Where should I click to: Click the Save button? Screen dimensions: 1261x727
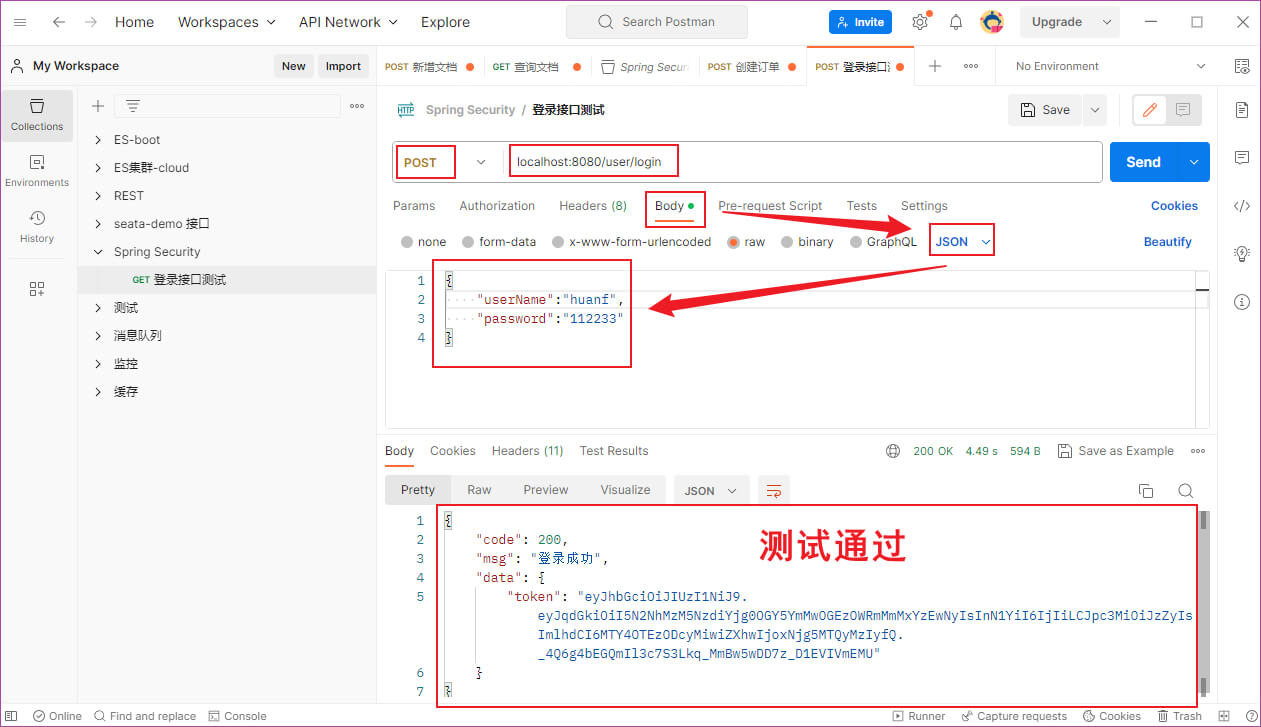tap(1045, 110)
